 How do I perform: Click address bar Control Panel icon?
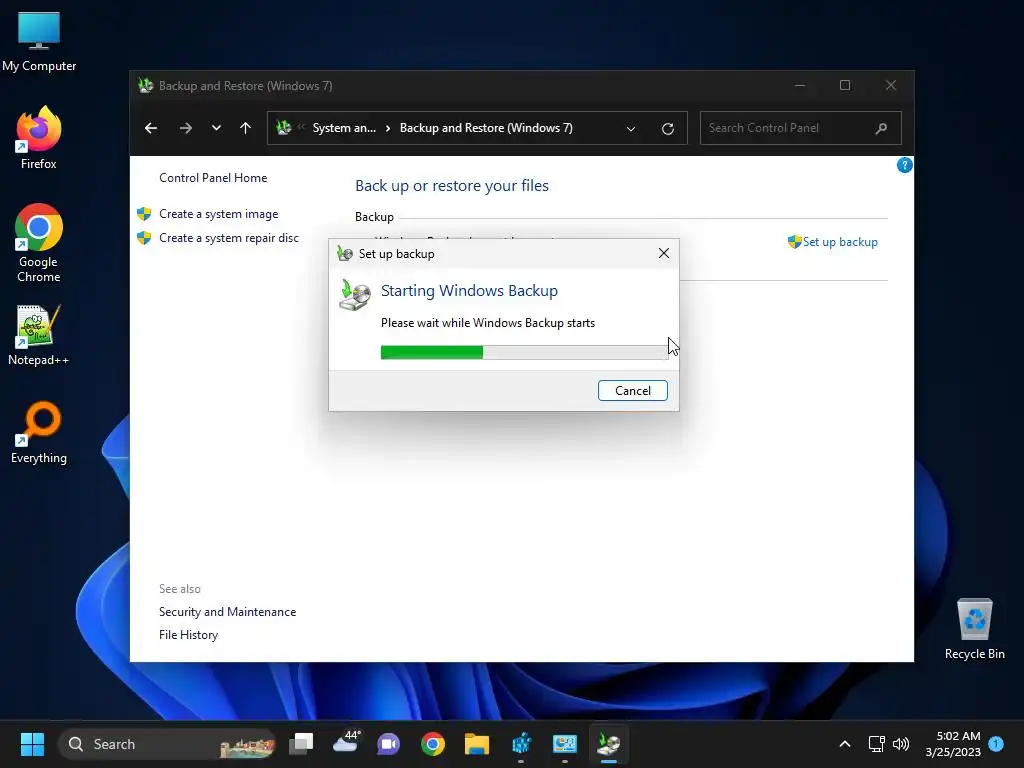click(283, 128)
